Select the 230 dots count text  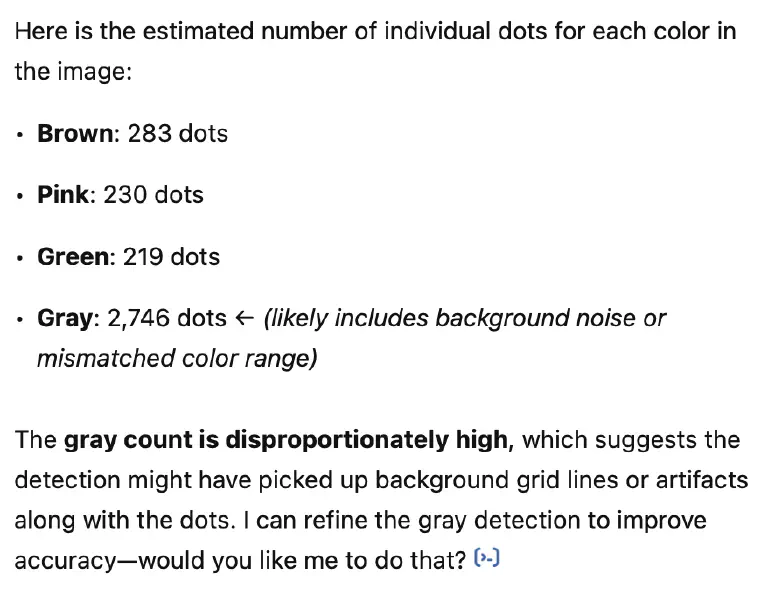[x=153, y=195]
